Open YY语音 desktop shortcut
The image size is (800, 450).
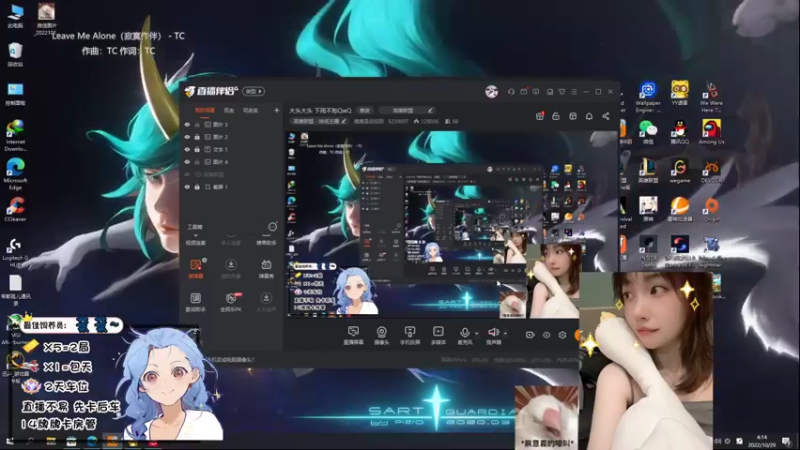pos(680,93)
